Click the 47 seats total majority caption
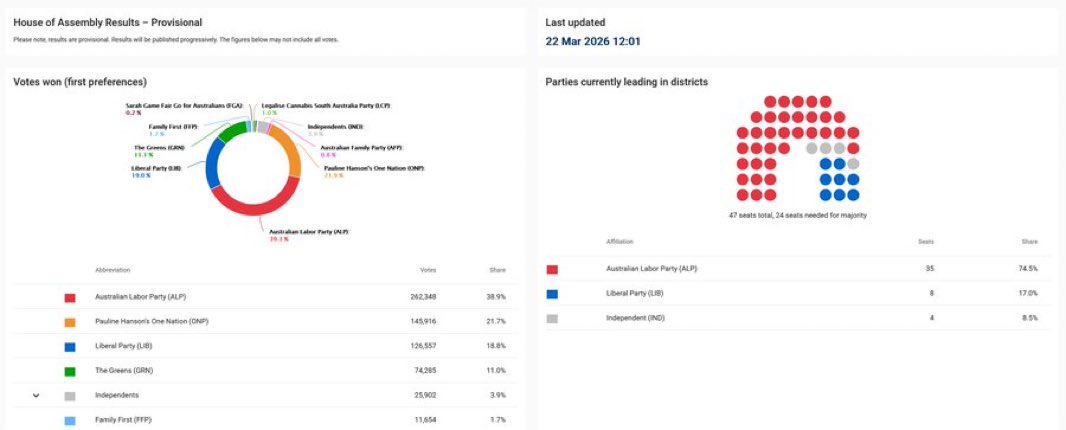 click(x=797, y=216)
